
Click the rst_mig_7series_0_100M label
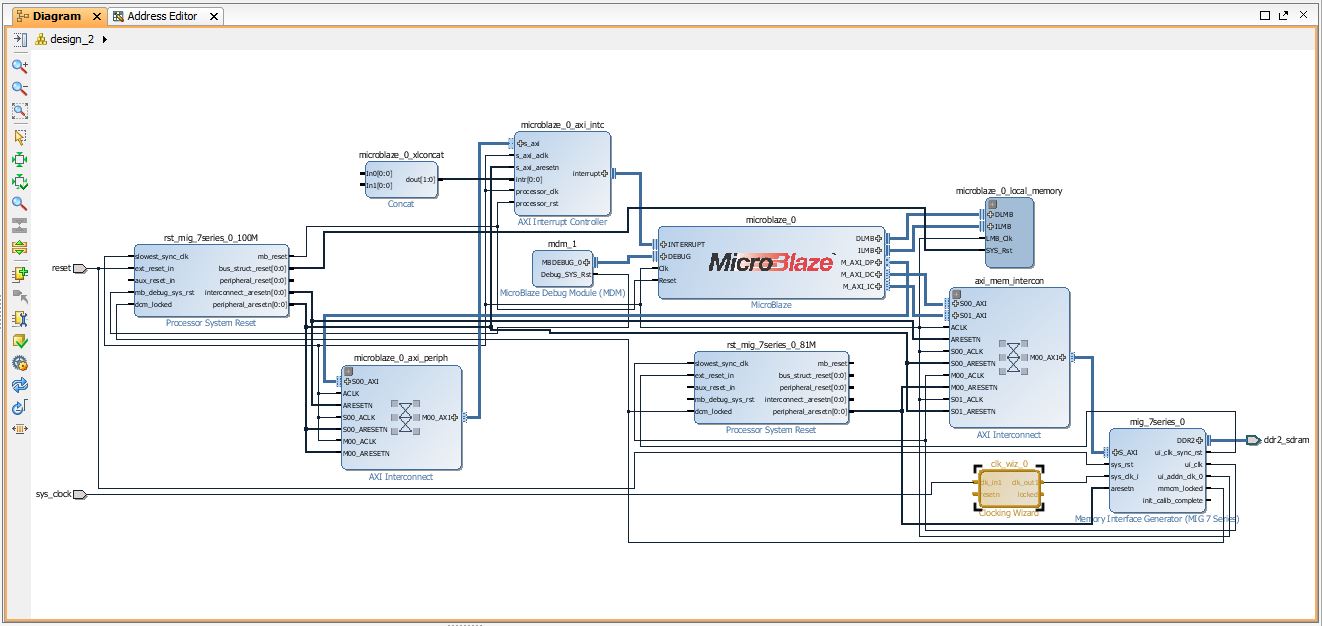[x=211, y=238]
